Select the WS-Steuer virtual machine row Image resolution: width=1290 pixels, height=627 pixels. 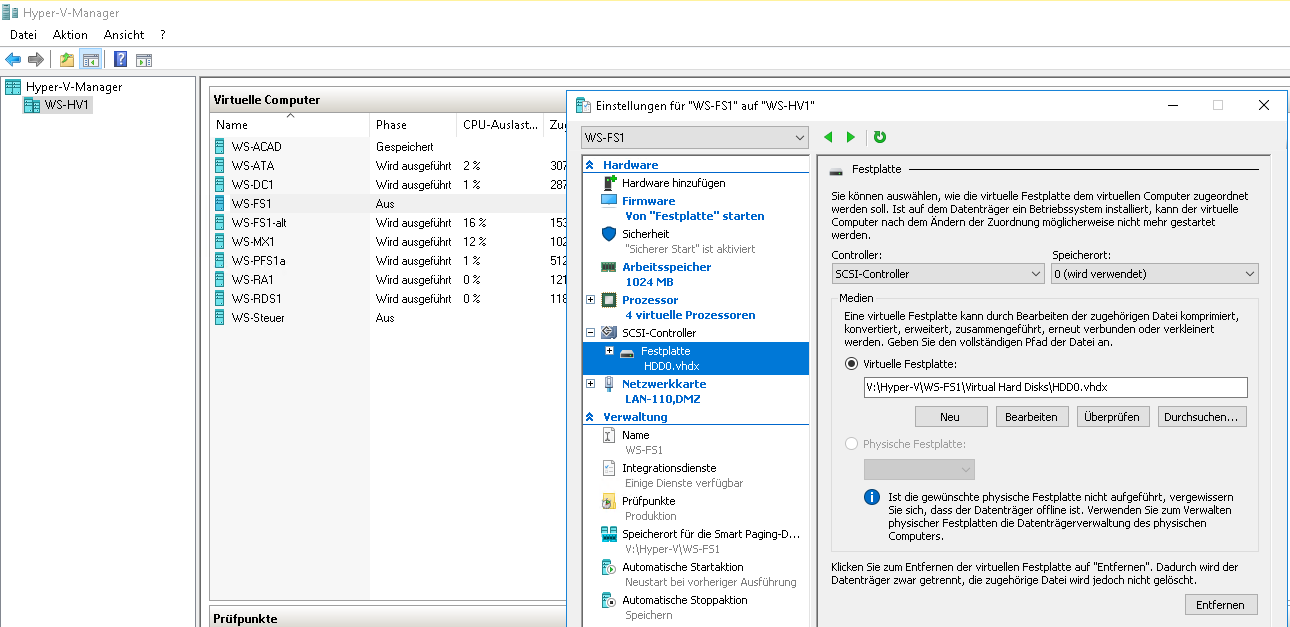coord(388,318)
